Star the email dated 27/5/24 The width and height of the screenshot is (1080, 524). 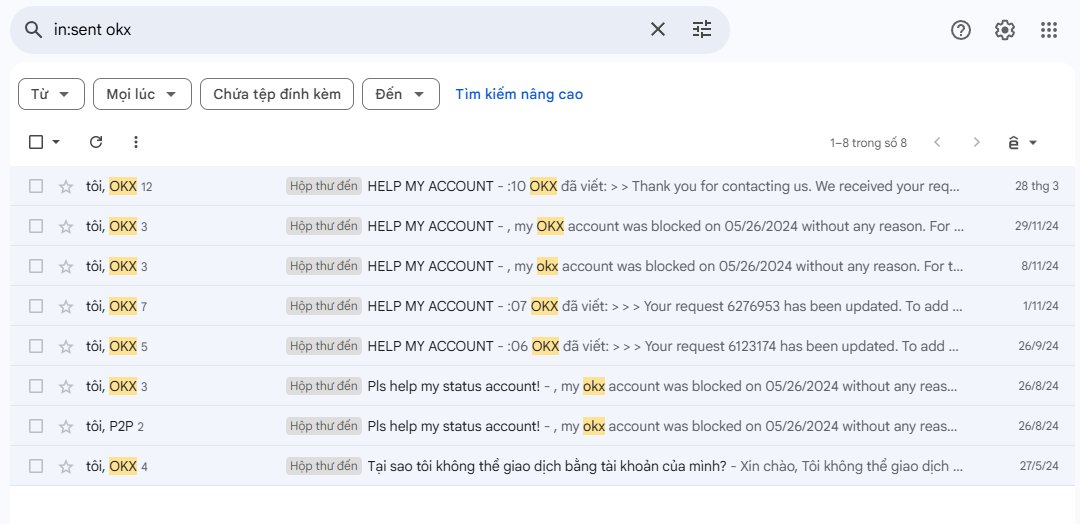65,466
